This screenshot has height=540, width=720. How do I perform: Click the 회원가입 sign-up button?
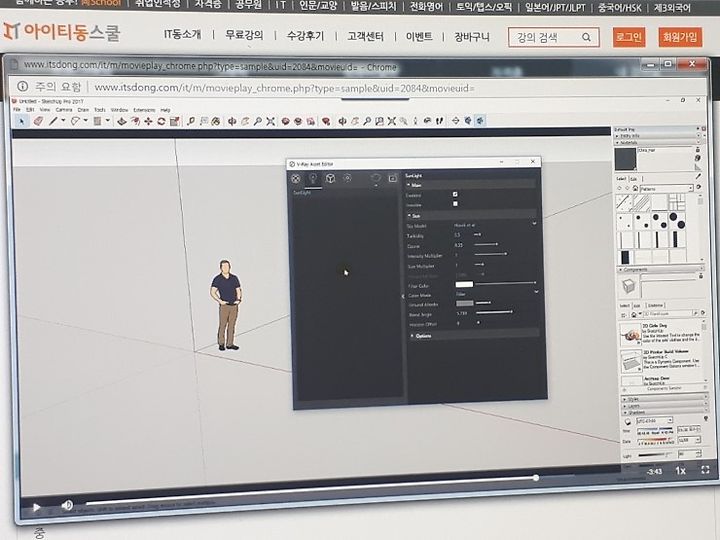(680, 37)
